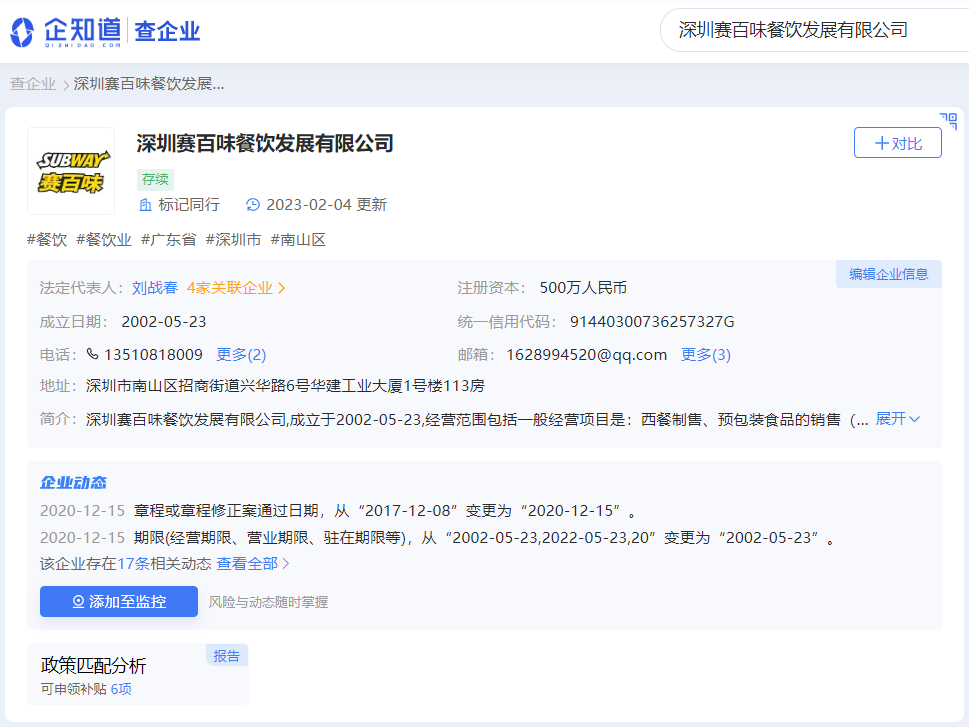
Task: Click the phone number 13510818009
Action: [153, 355]
